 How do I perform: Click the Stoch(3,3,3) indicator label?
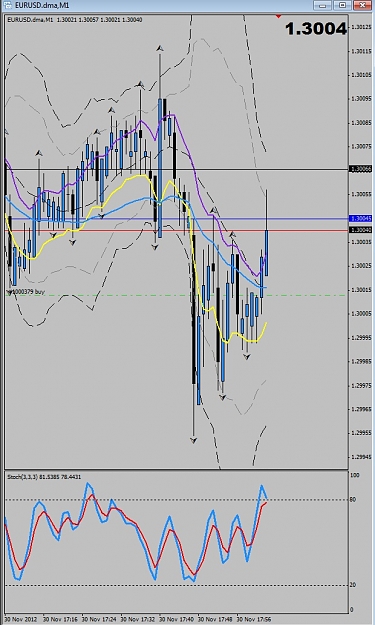click(44, 477)
